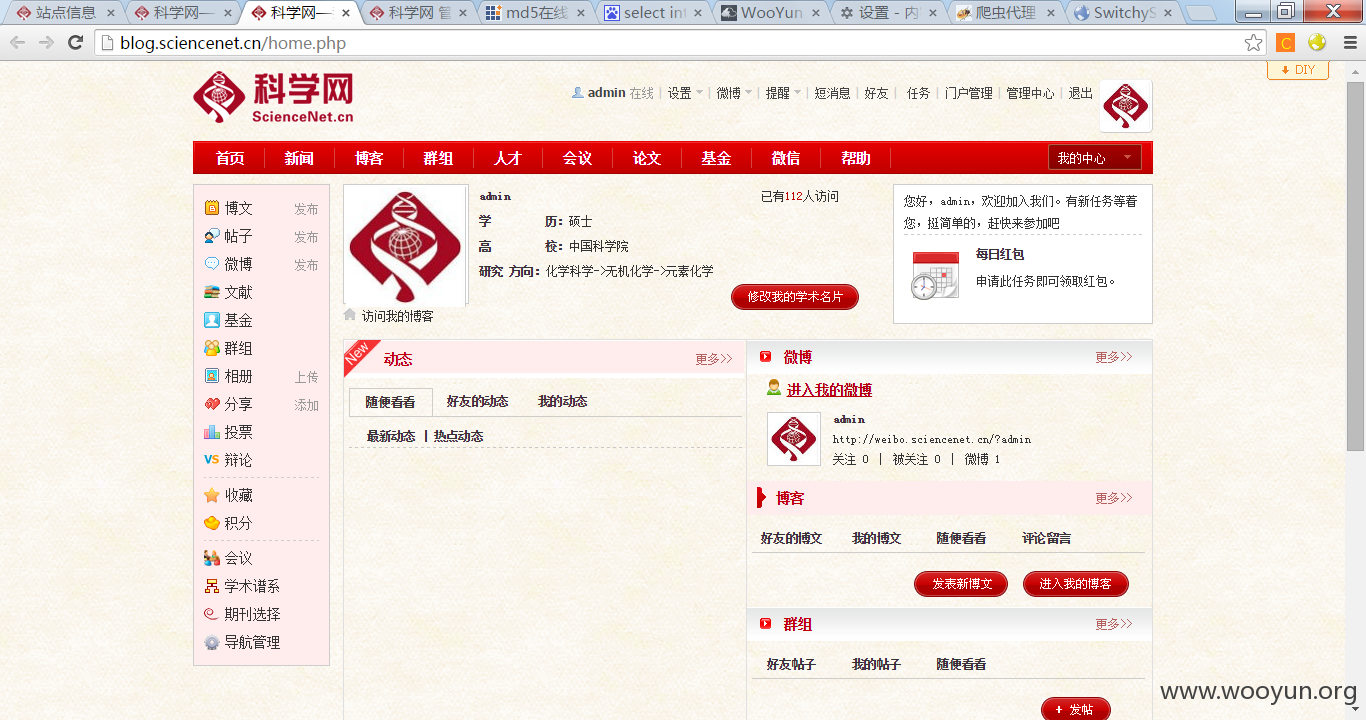Open the 辩论 debate VS icon

tap(212, 460)
